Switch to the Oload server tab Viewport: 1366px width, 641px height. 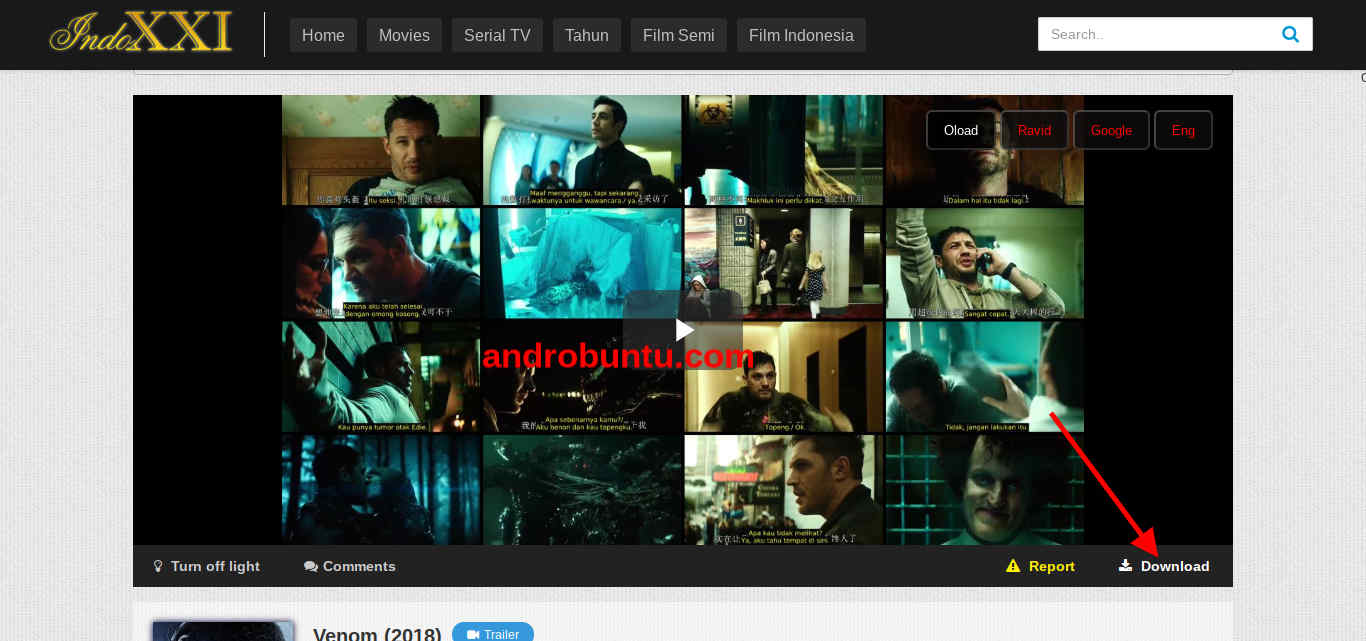pyautogui.click(x=960, y=130)
